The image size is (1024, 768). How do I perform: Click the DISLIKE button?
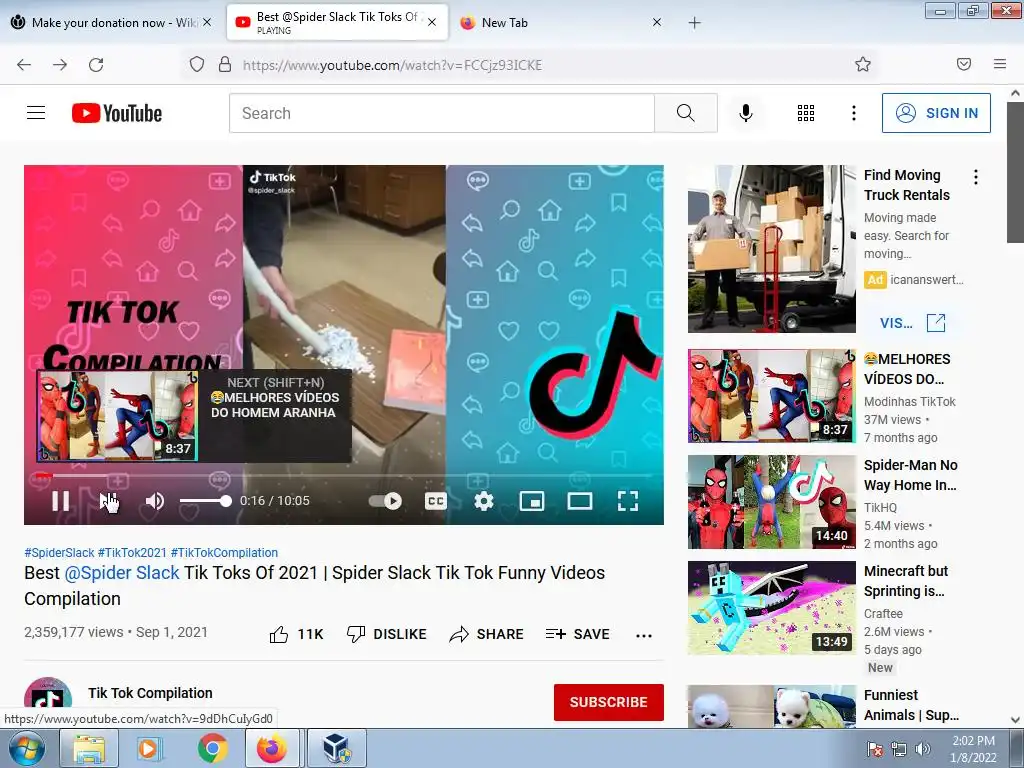point(387,634)
